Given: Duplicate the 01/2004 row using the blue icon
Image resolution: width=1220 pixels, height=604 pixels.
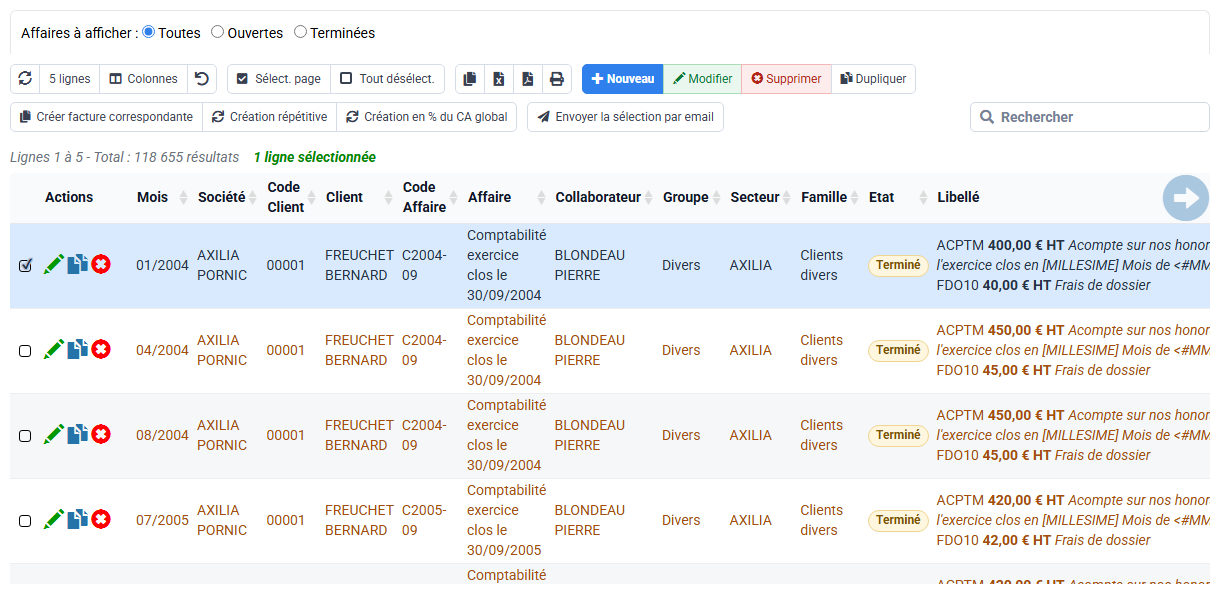Looking at the screenshot, I should tap(78, 265).
